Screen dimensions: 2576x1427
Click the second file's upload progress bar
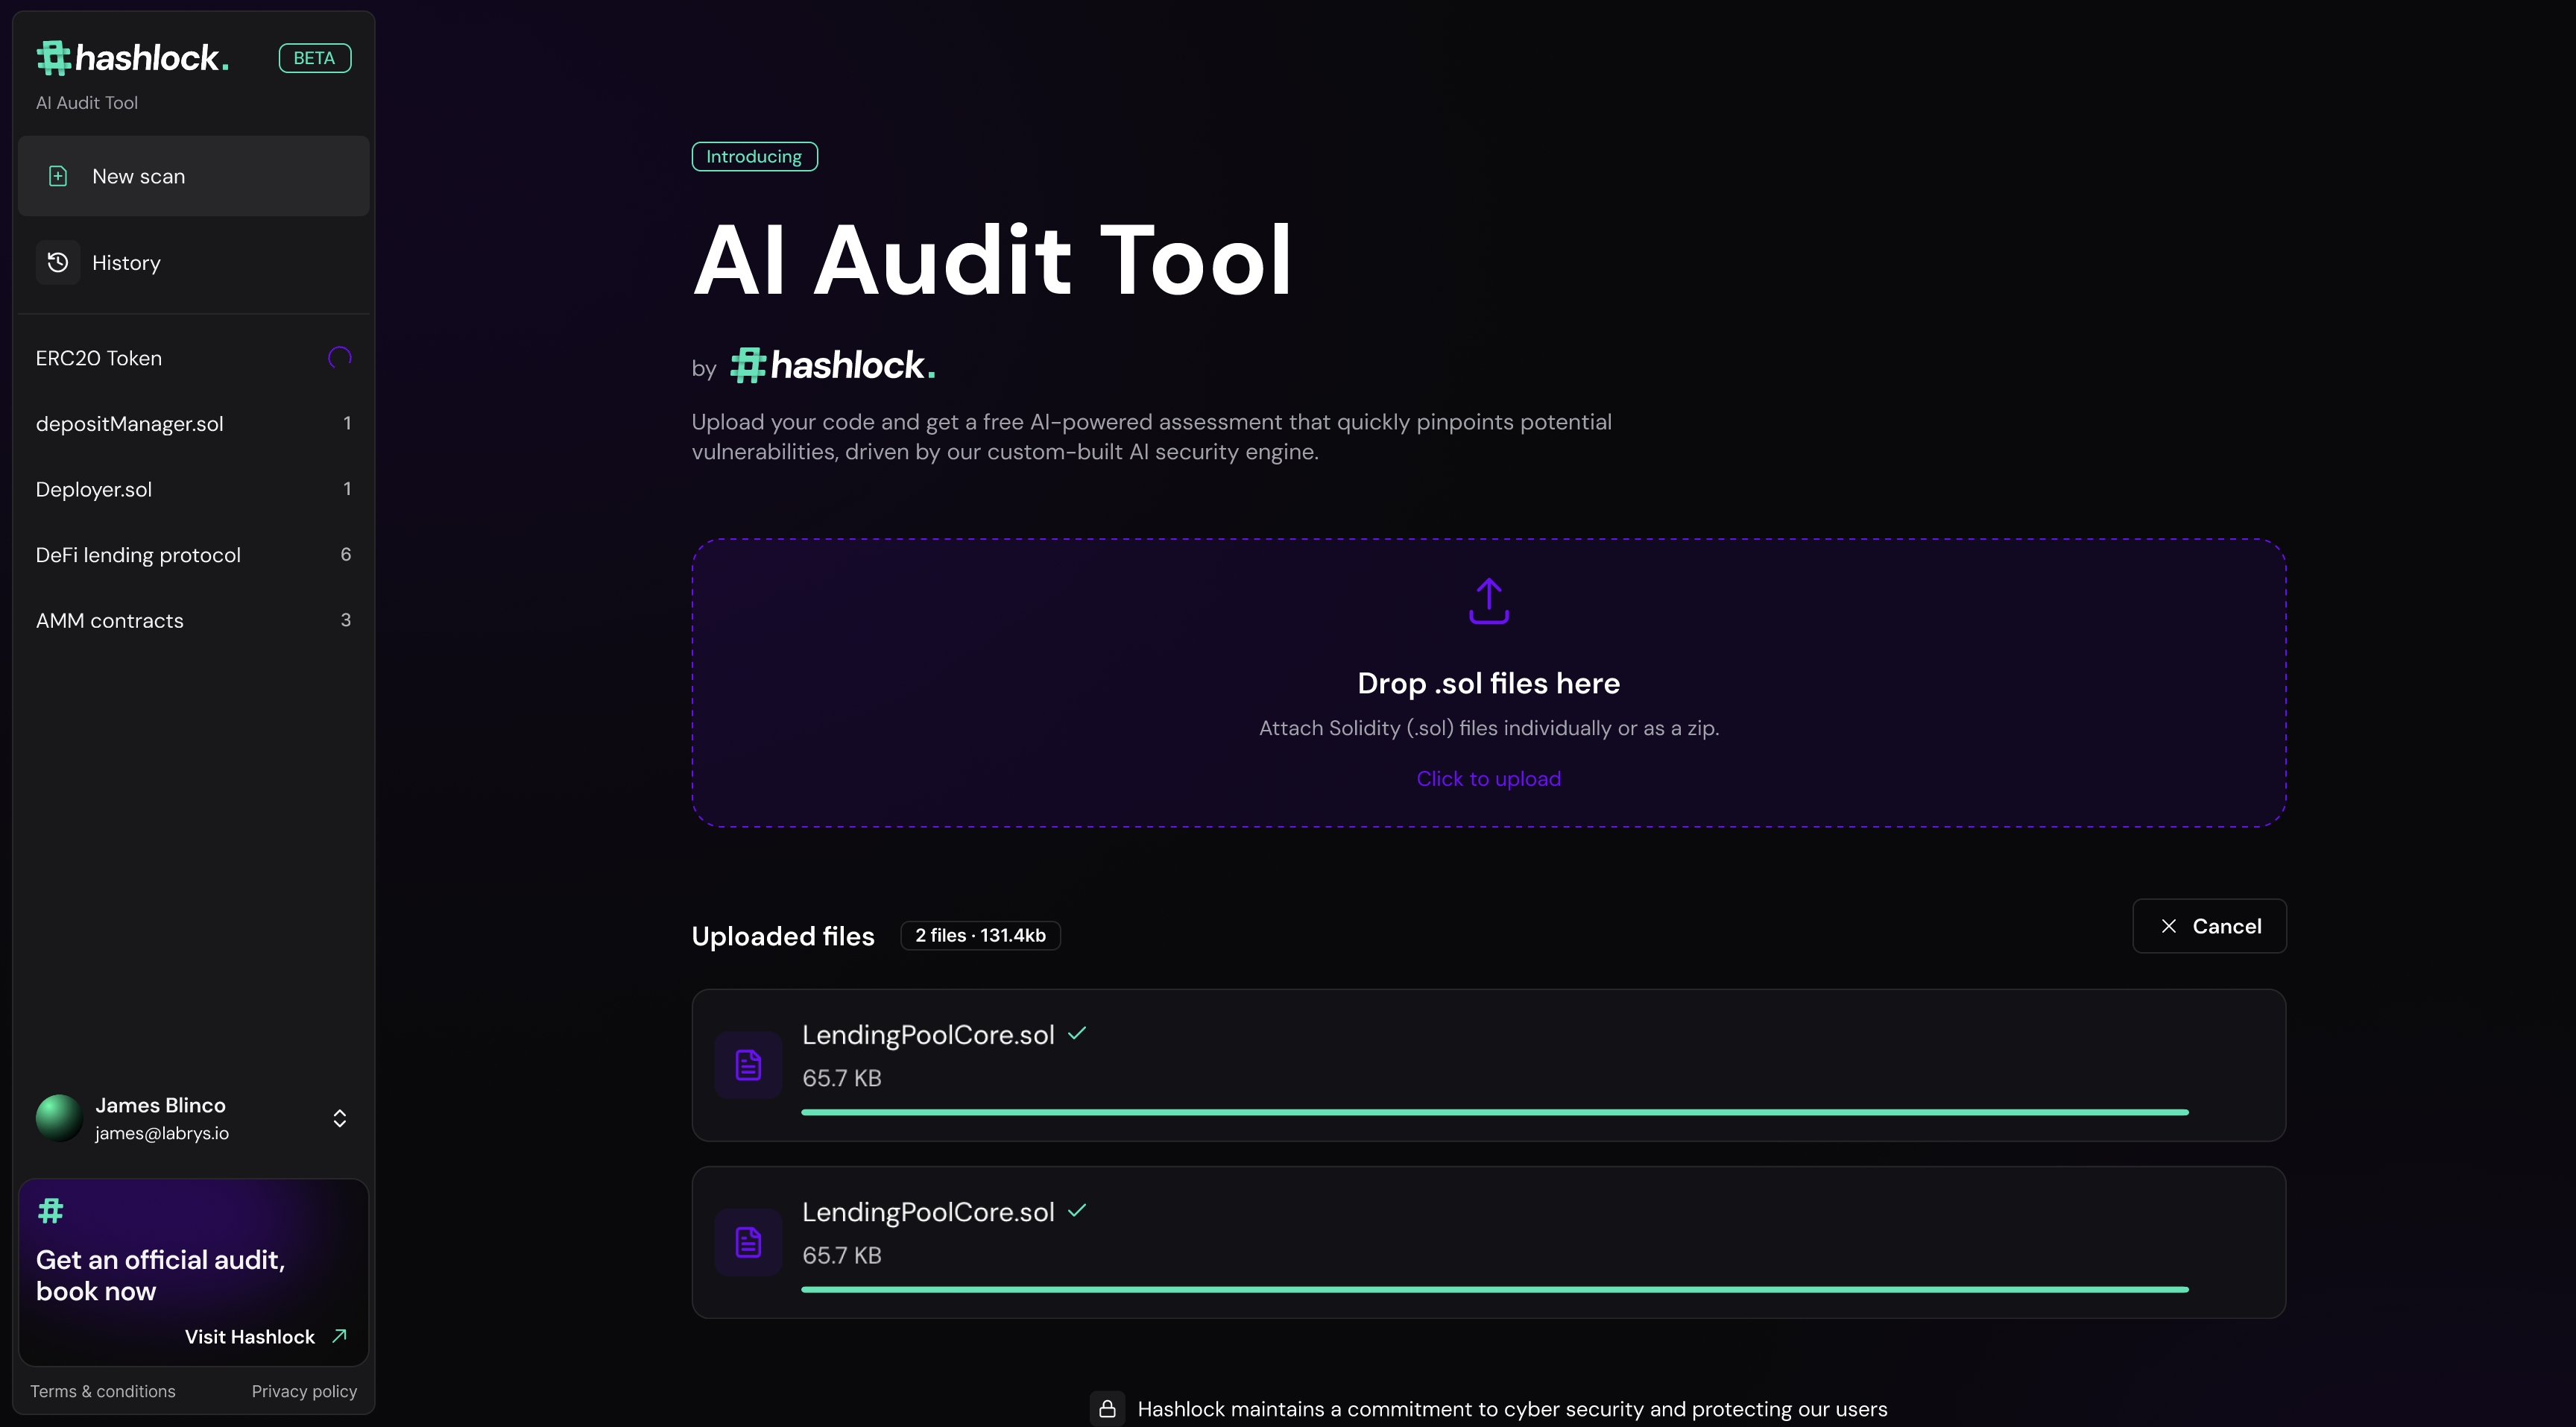coord(1495,1289)
